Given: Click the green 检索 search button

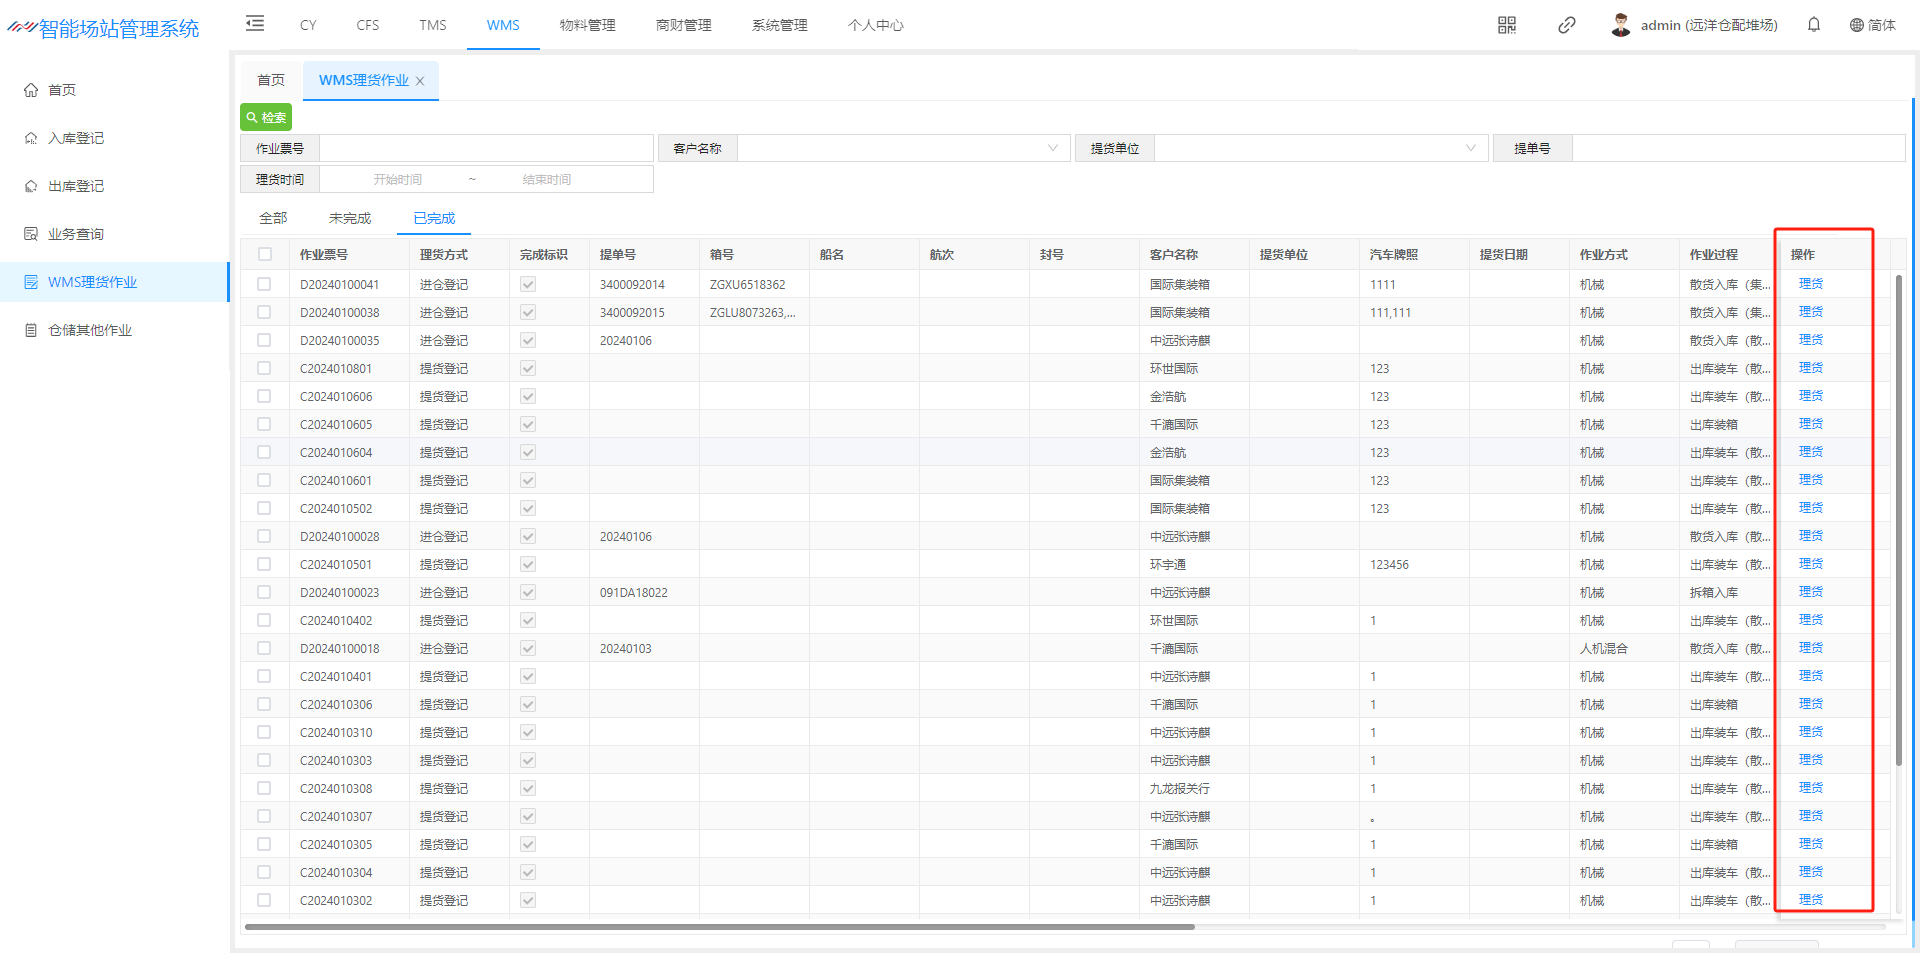Looking at the screenshot, I should (266, 117).
